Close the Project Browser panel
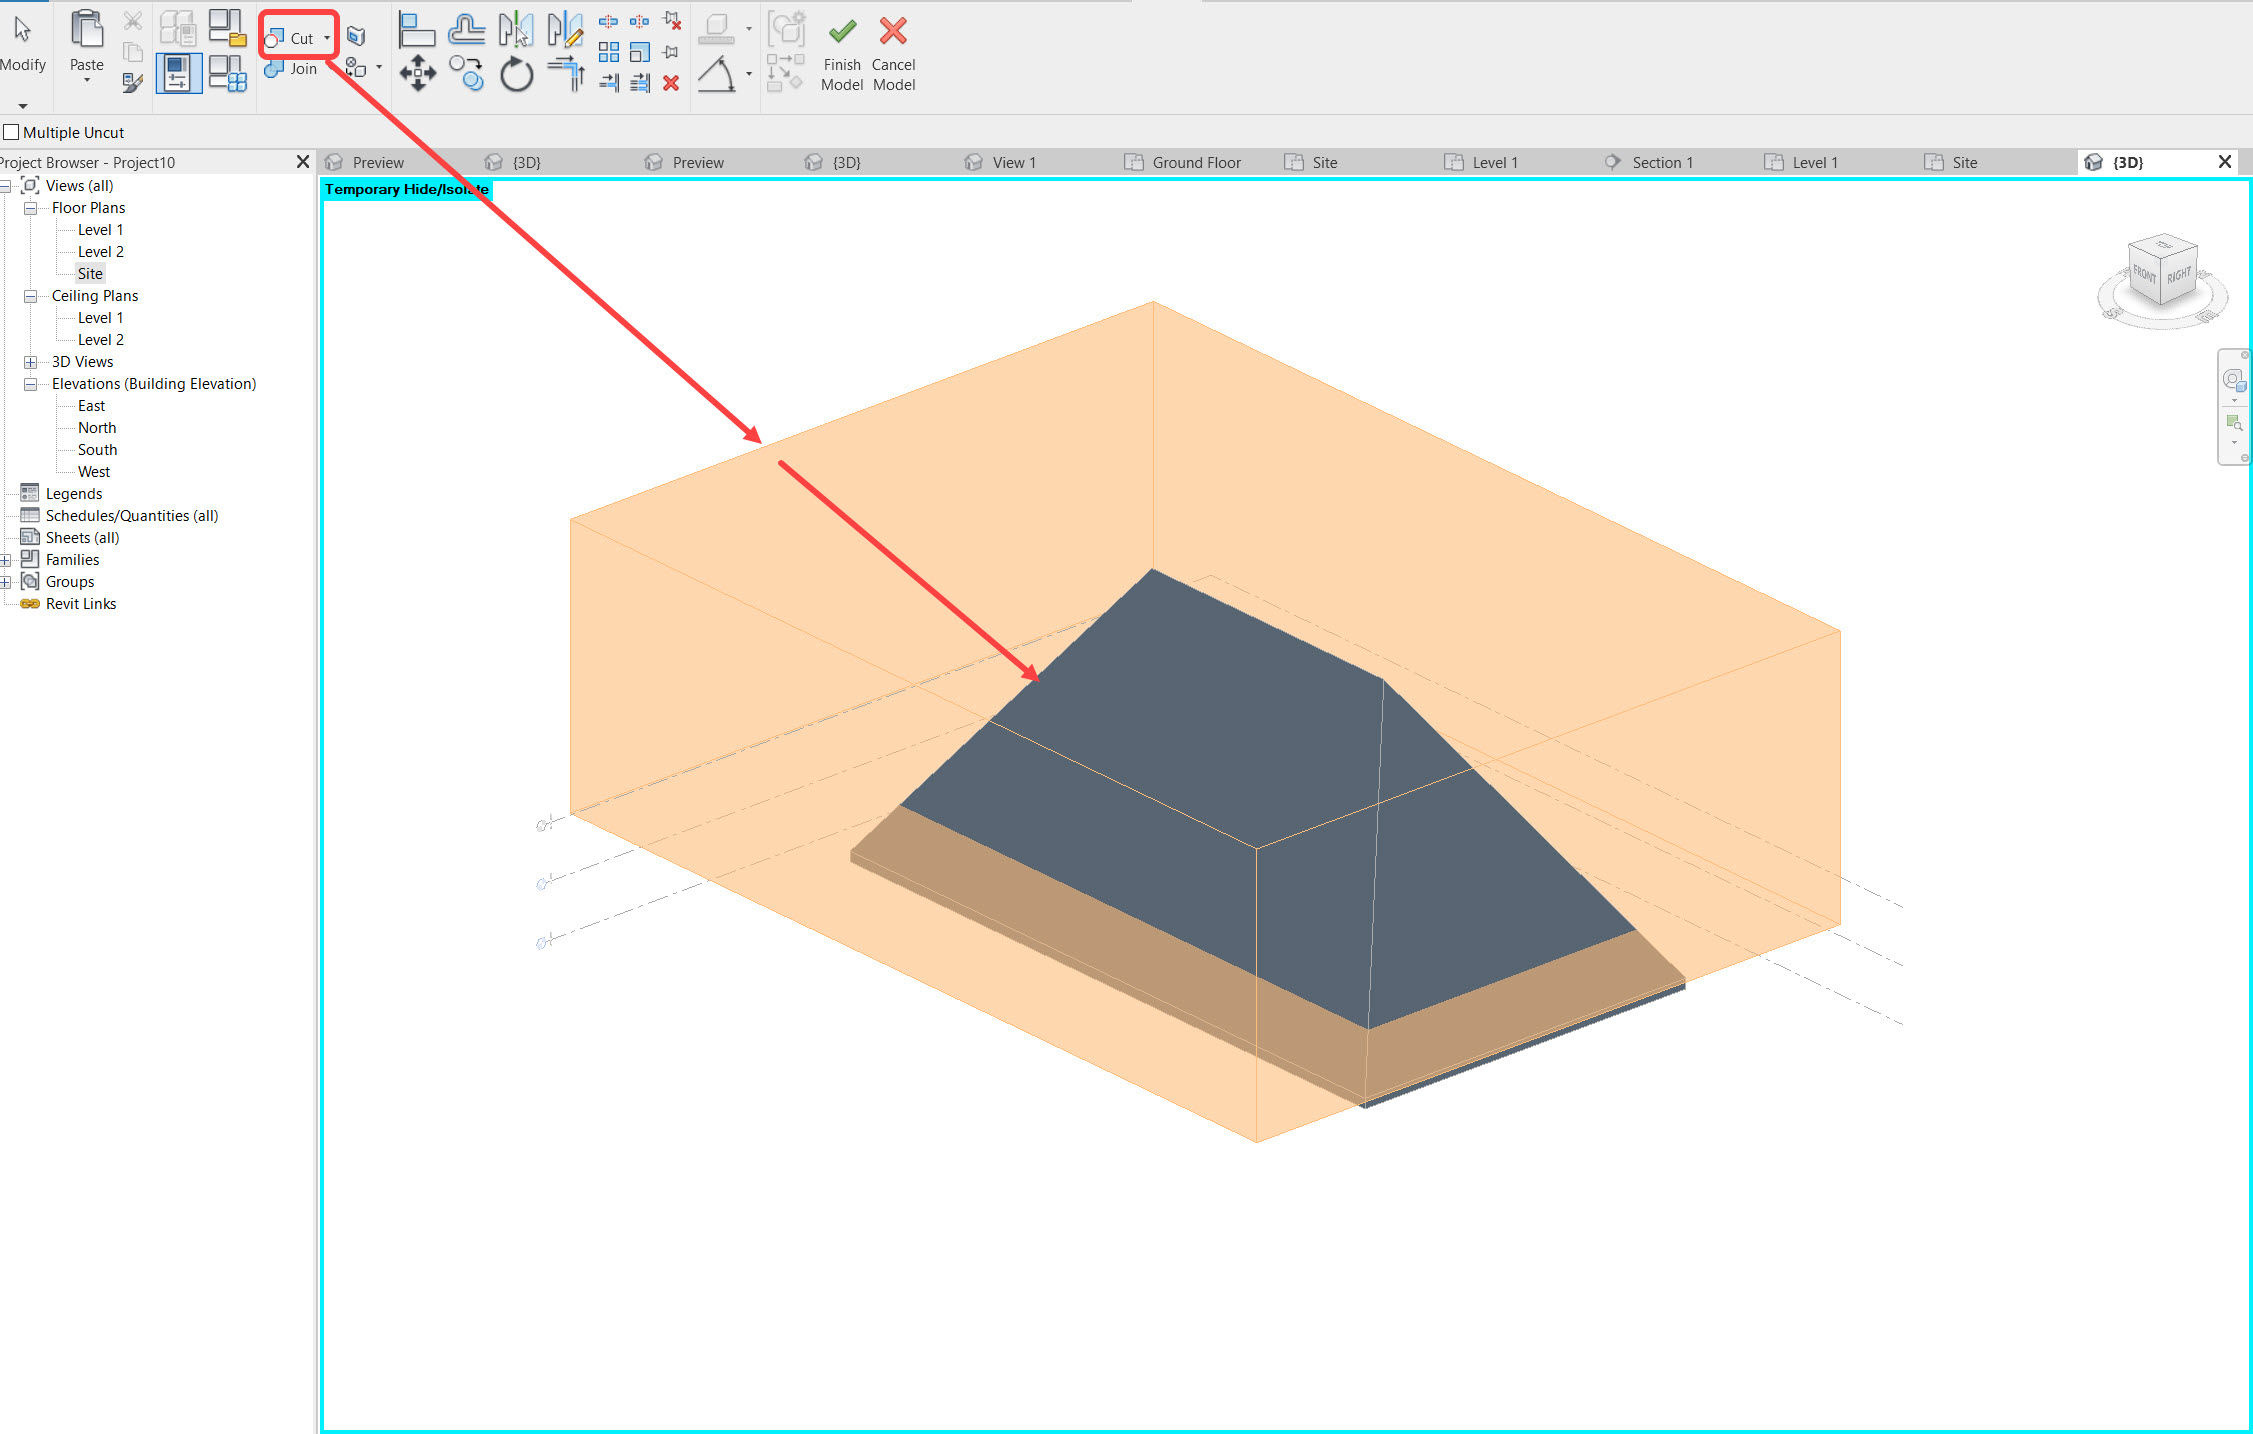2253x1434 pixels. [x=302, y=161]
